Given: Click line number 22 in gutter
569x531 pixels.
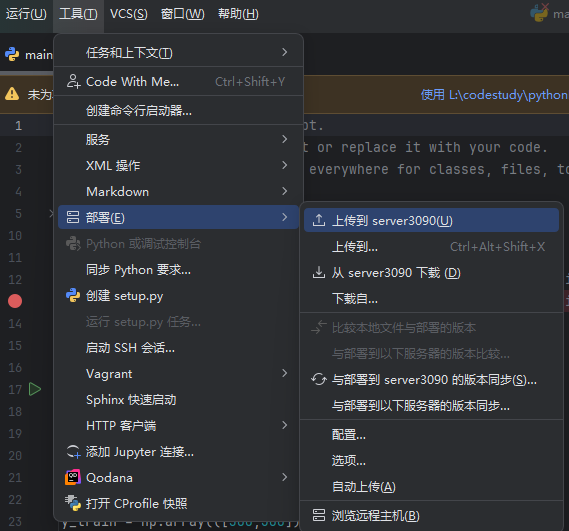Looking at the screenshot, I should pos(15,500).
